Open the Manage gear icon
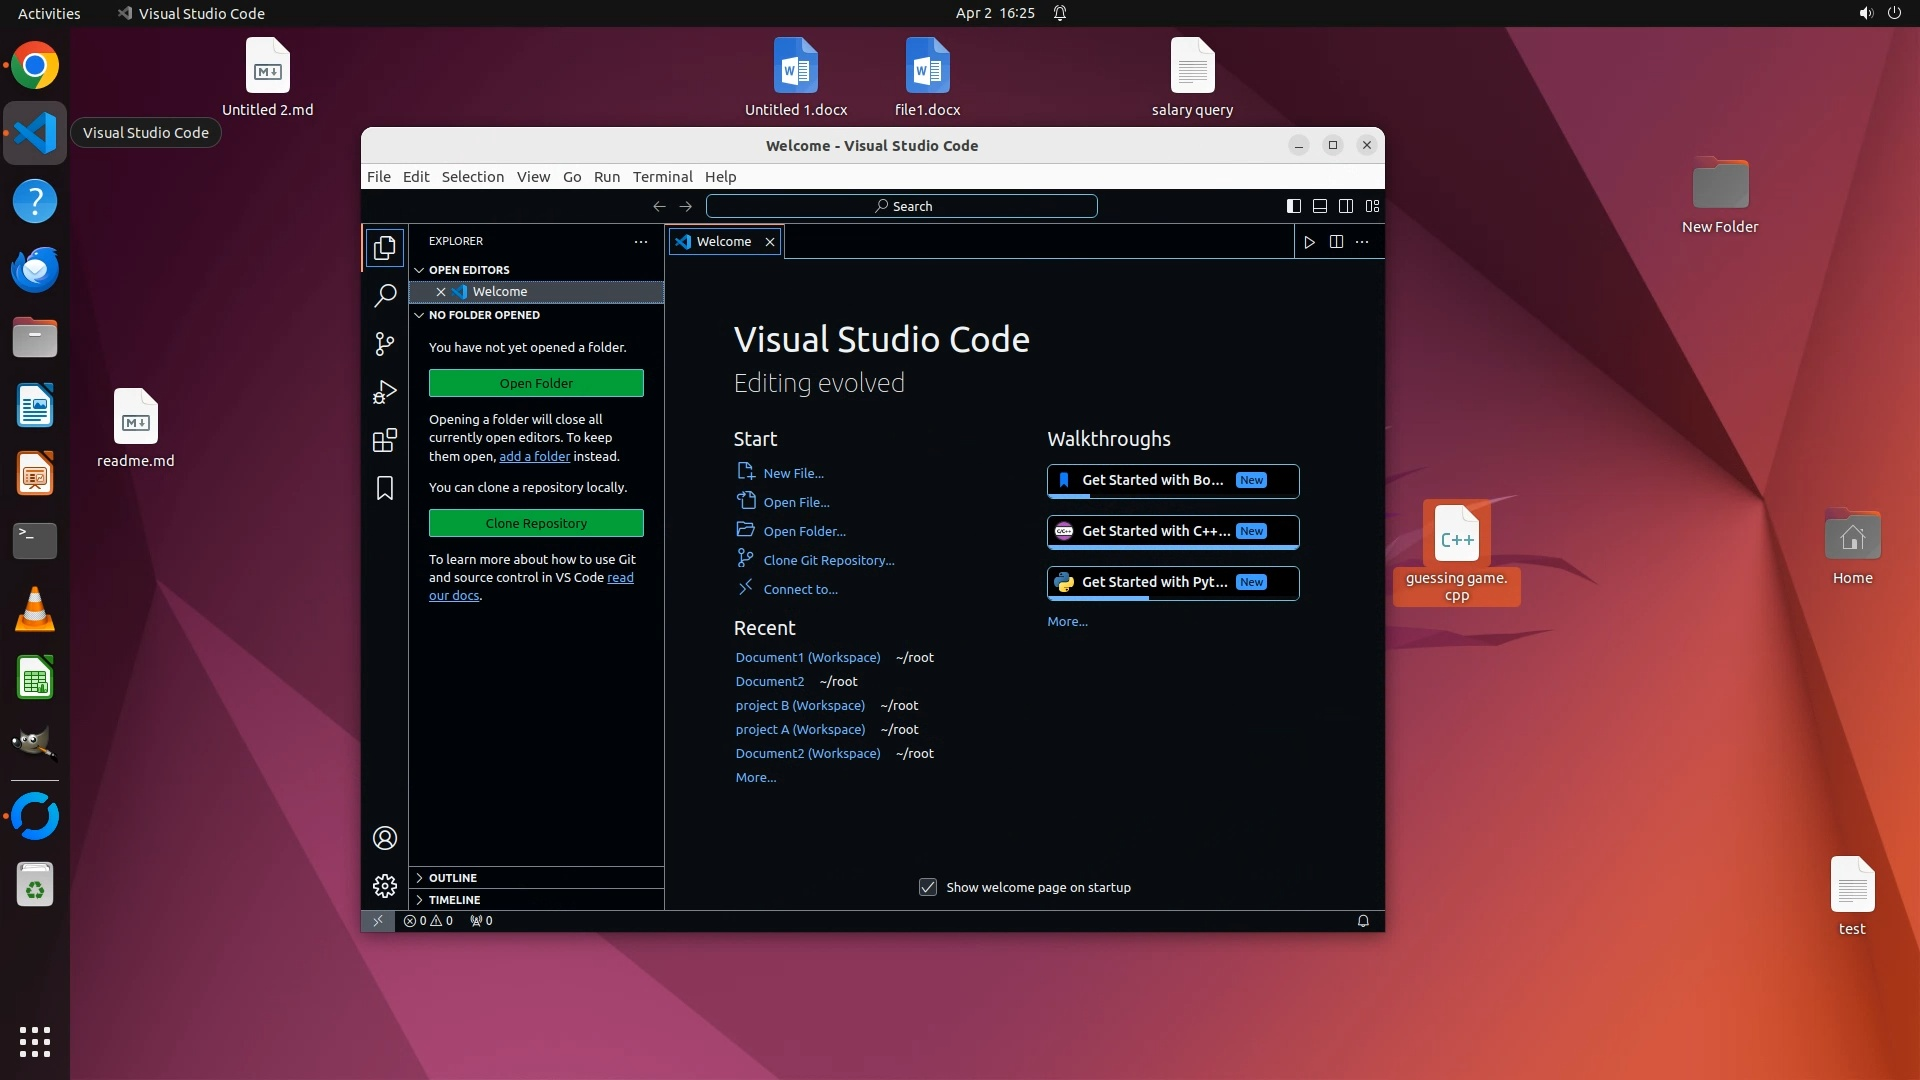 coord(385,886)
